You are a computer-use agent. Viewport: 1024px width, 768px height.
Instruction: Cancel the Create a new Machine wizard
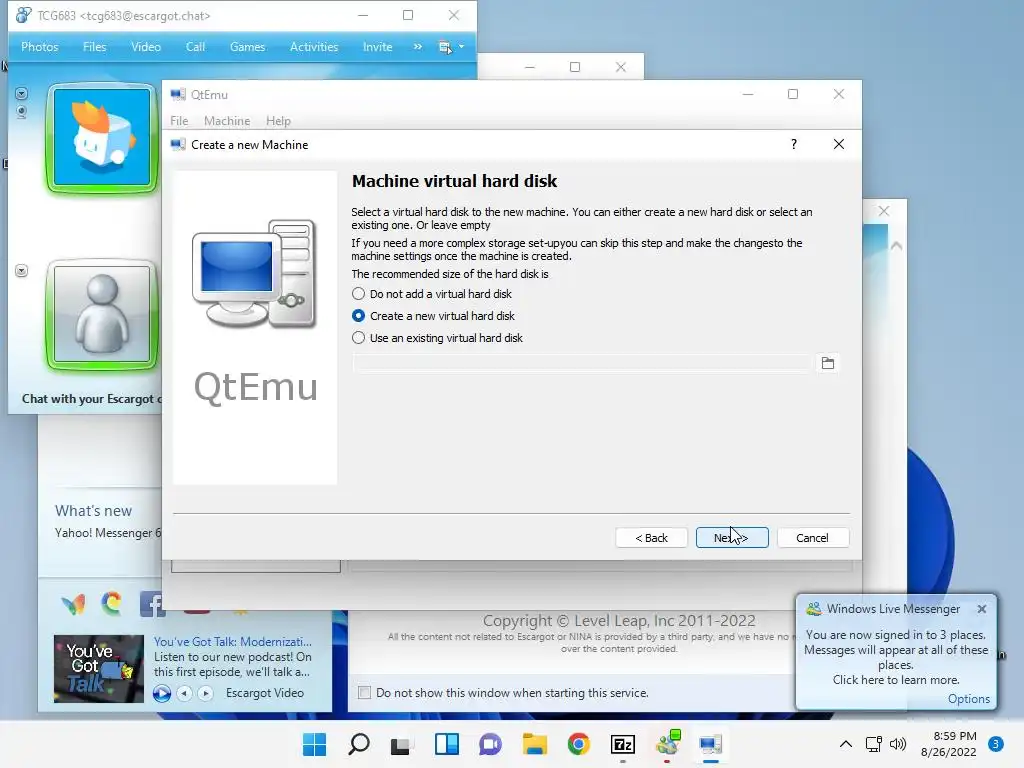[812, 538]
